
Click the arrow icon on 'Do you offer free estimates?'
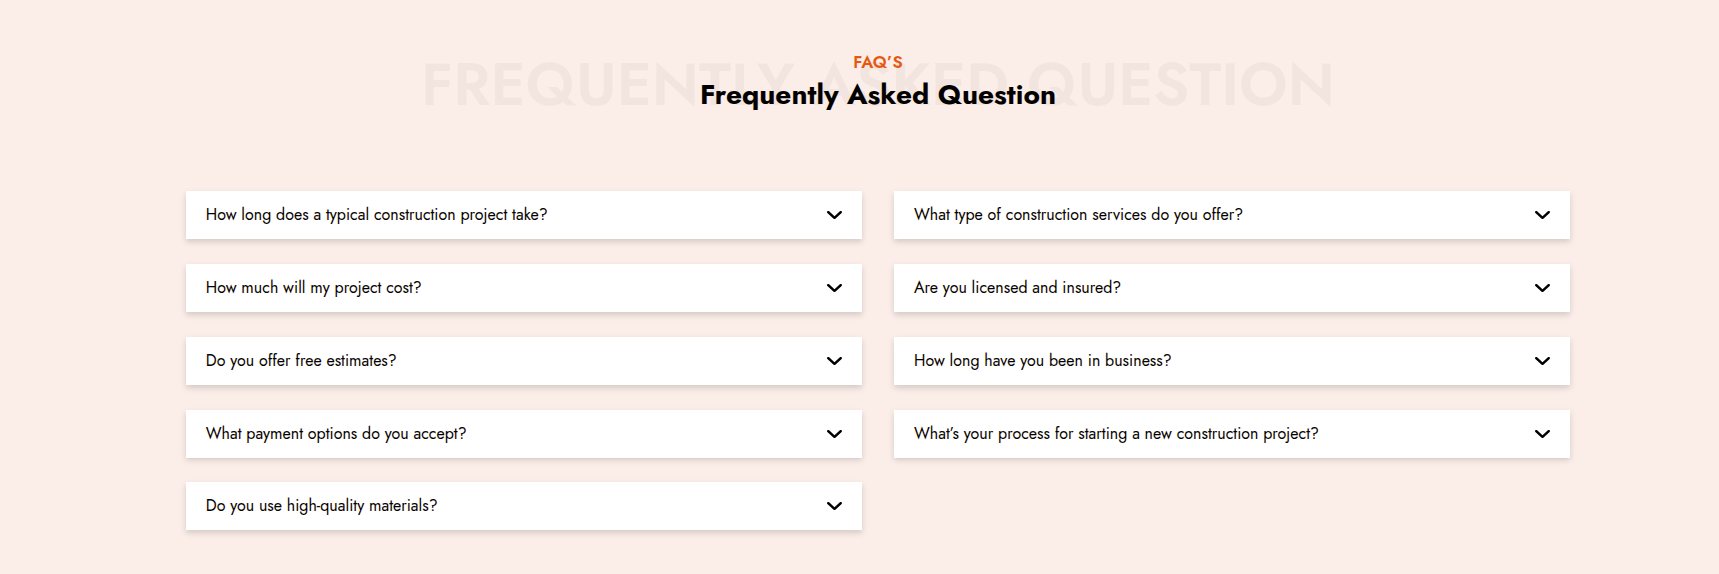pos(834,361)
